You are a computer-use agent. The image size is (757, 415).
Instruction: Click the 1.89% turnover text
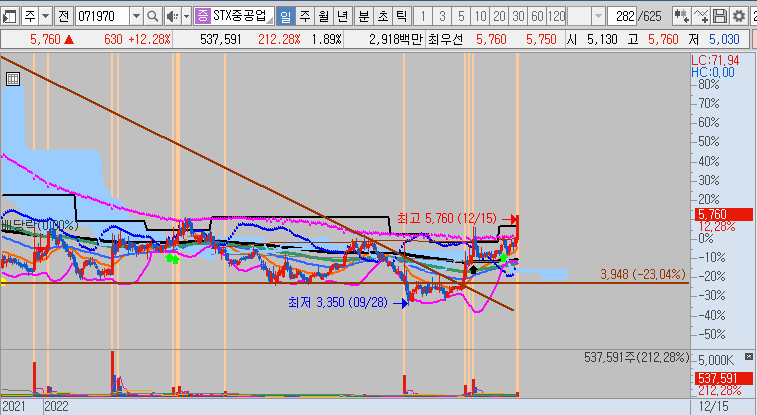[x=326, y=39]
